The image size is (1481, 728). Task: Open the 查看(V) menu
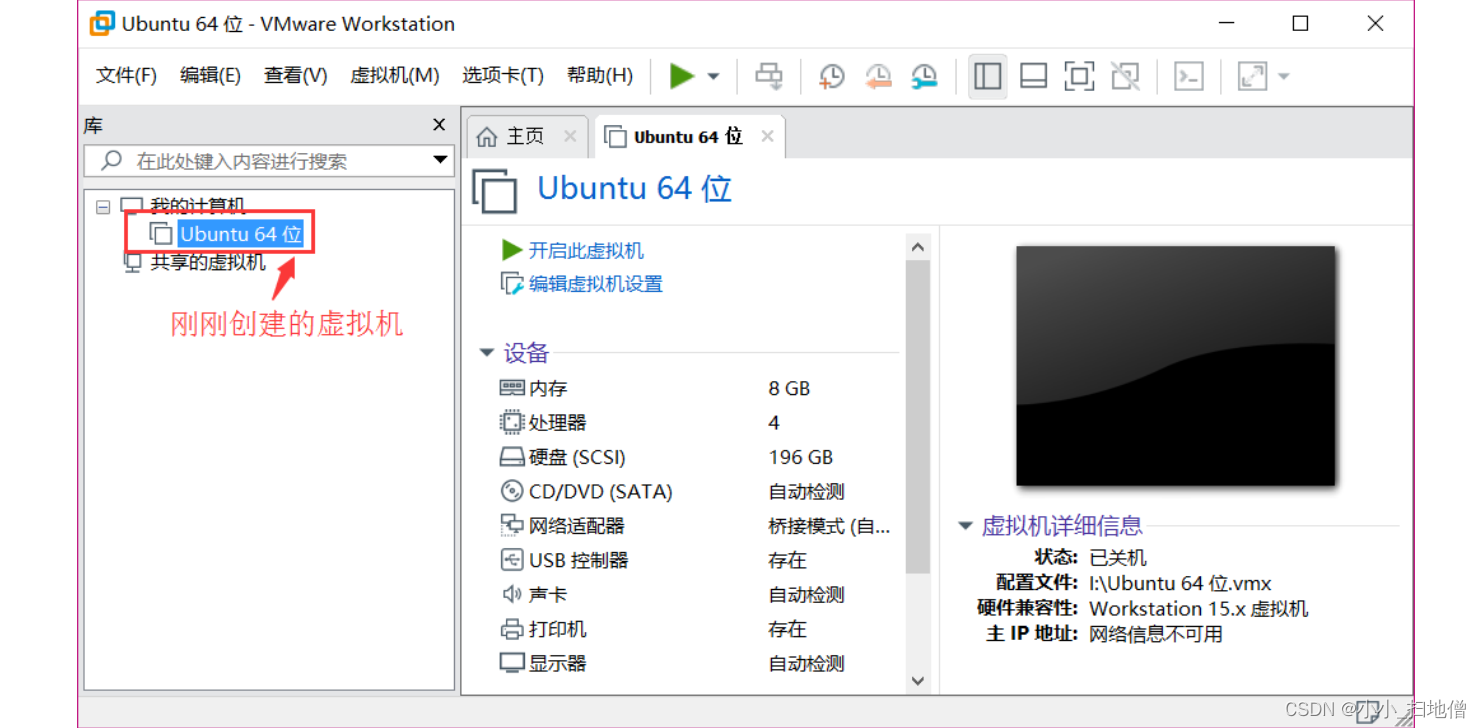(x=295, y=75)
